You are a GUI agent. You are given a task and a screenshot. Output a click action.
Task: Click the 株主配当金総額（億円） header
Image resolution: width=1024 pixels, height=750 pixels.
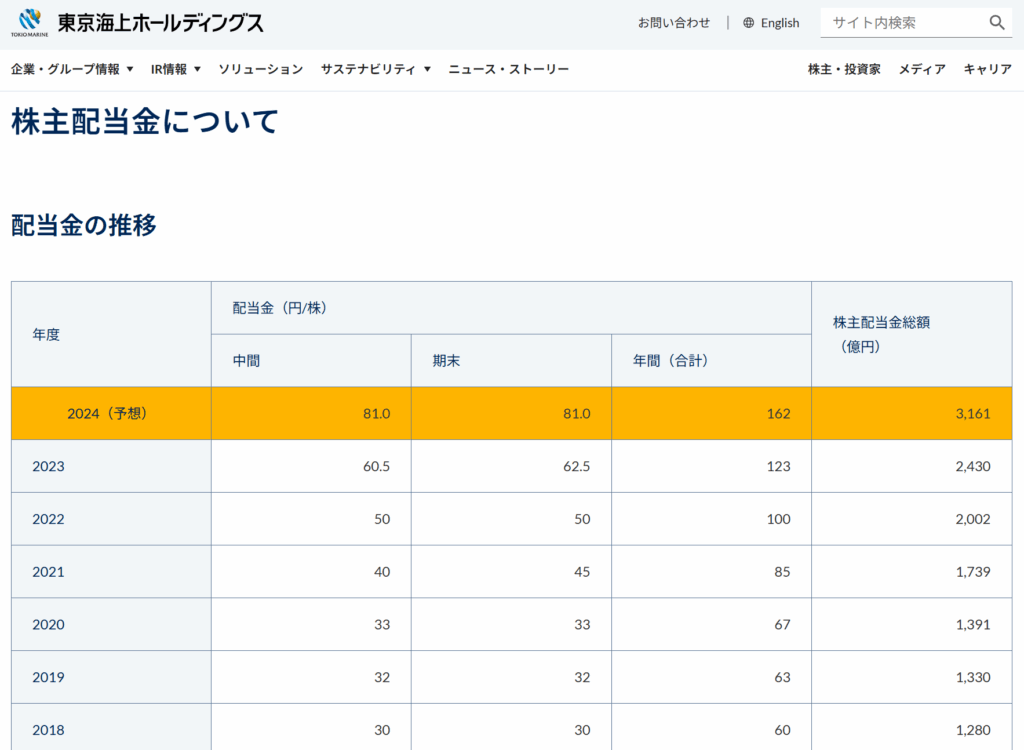[x=912, y=334]
